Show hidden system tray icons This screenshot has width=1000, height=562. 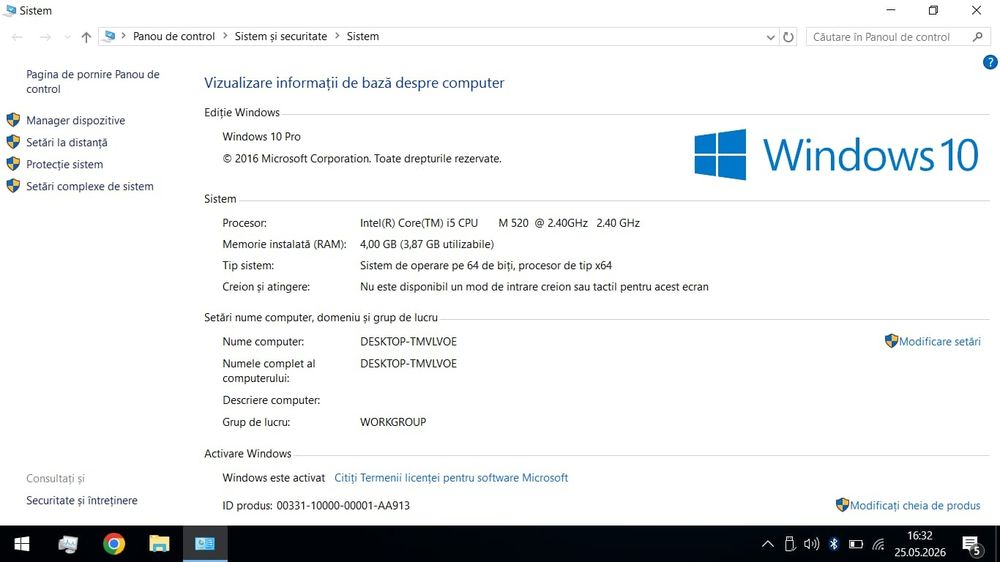(x=768, y=544)
